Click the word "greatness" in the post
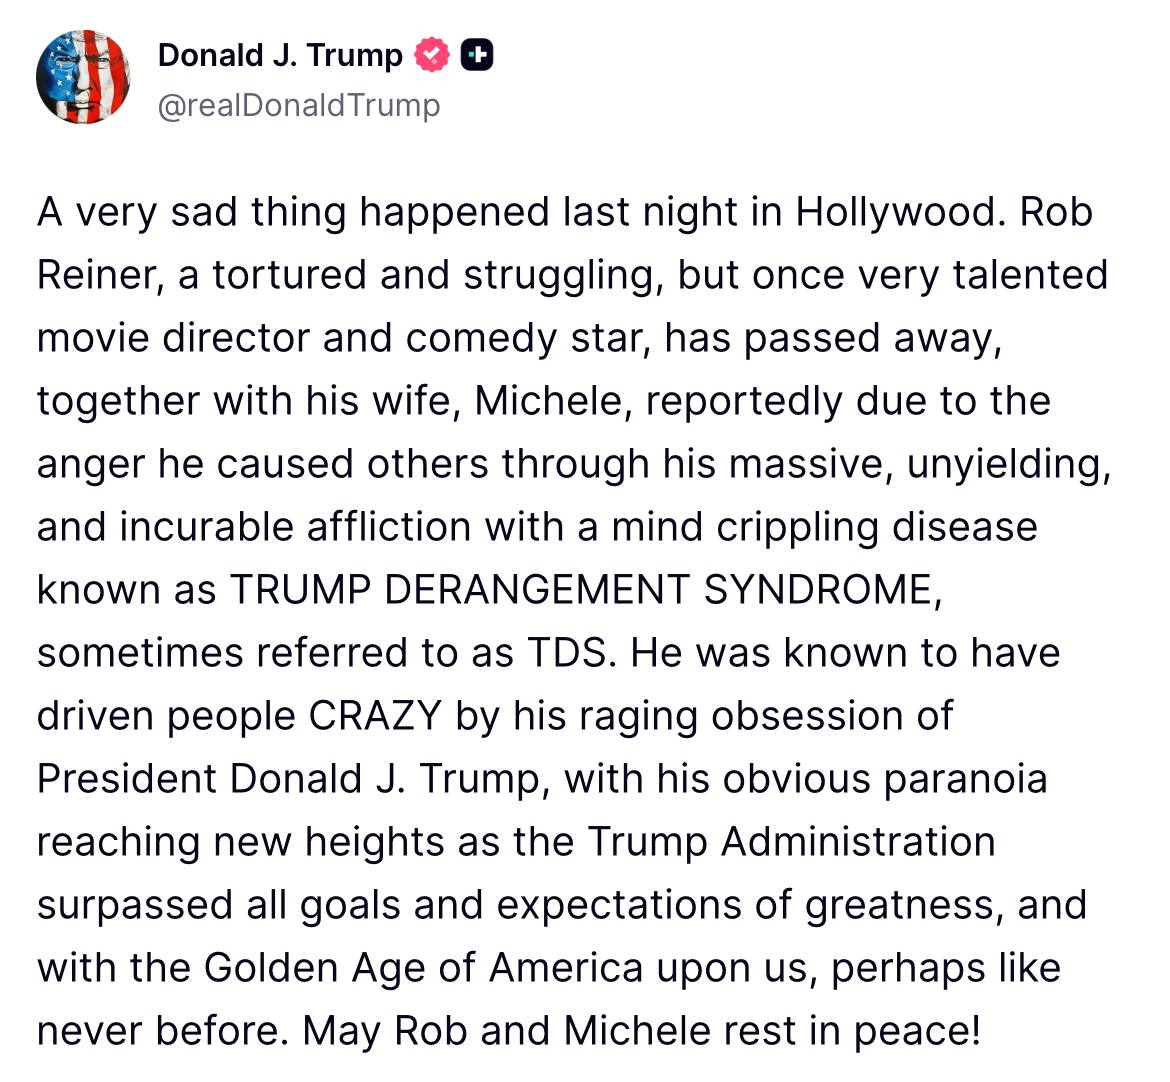 pyautogui.click(x=899, y=905)
